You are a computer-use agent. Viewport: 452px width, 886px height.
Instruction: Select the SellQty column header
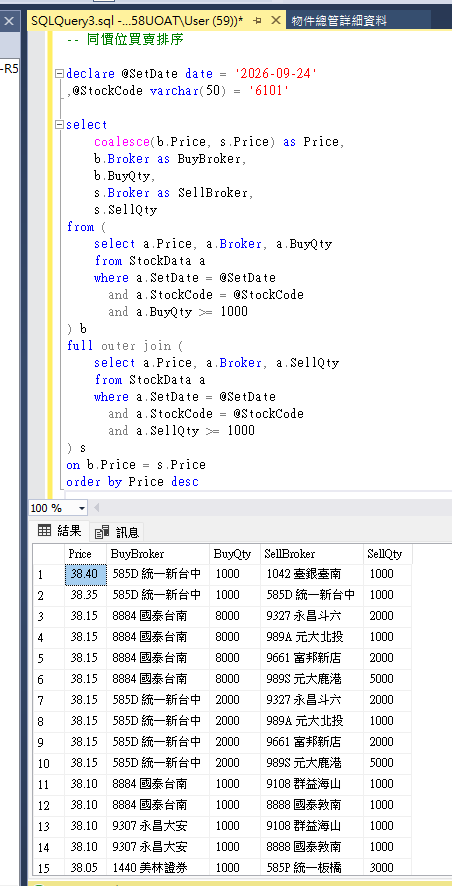pos(388,554)
